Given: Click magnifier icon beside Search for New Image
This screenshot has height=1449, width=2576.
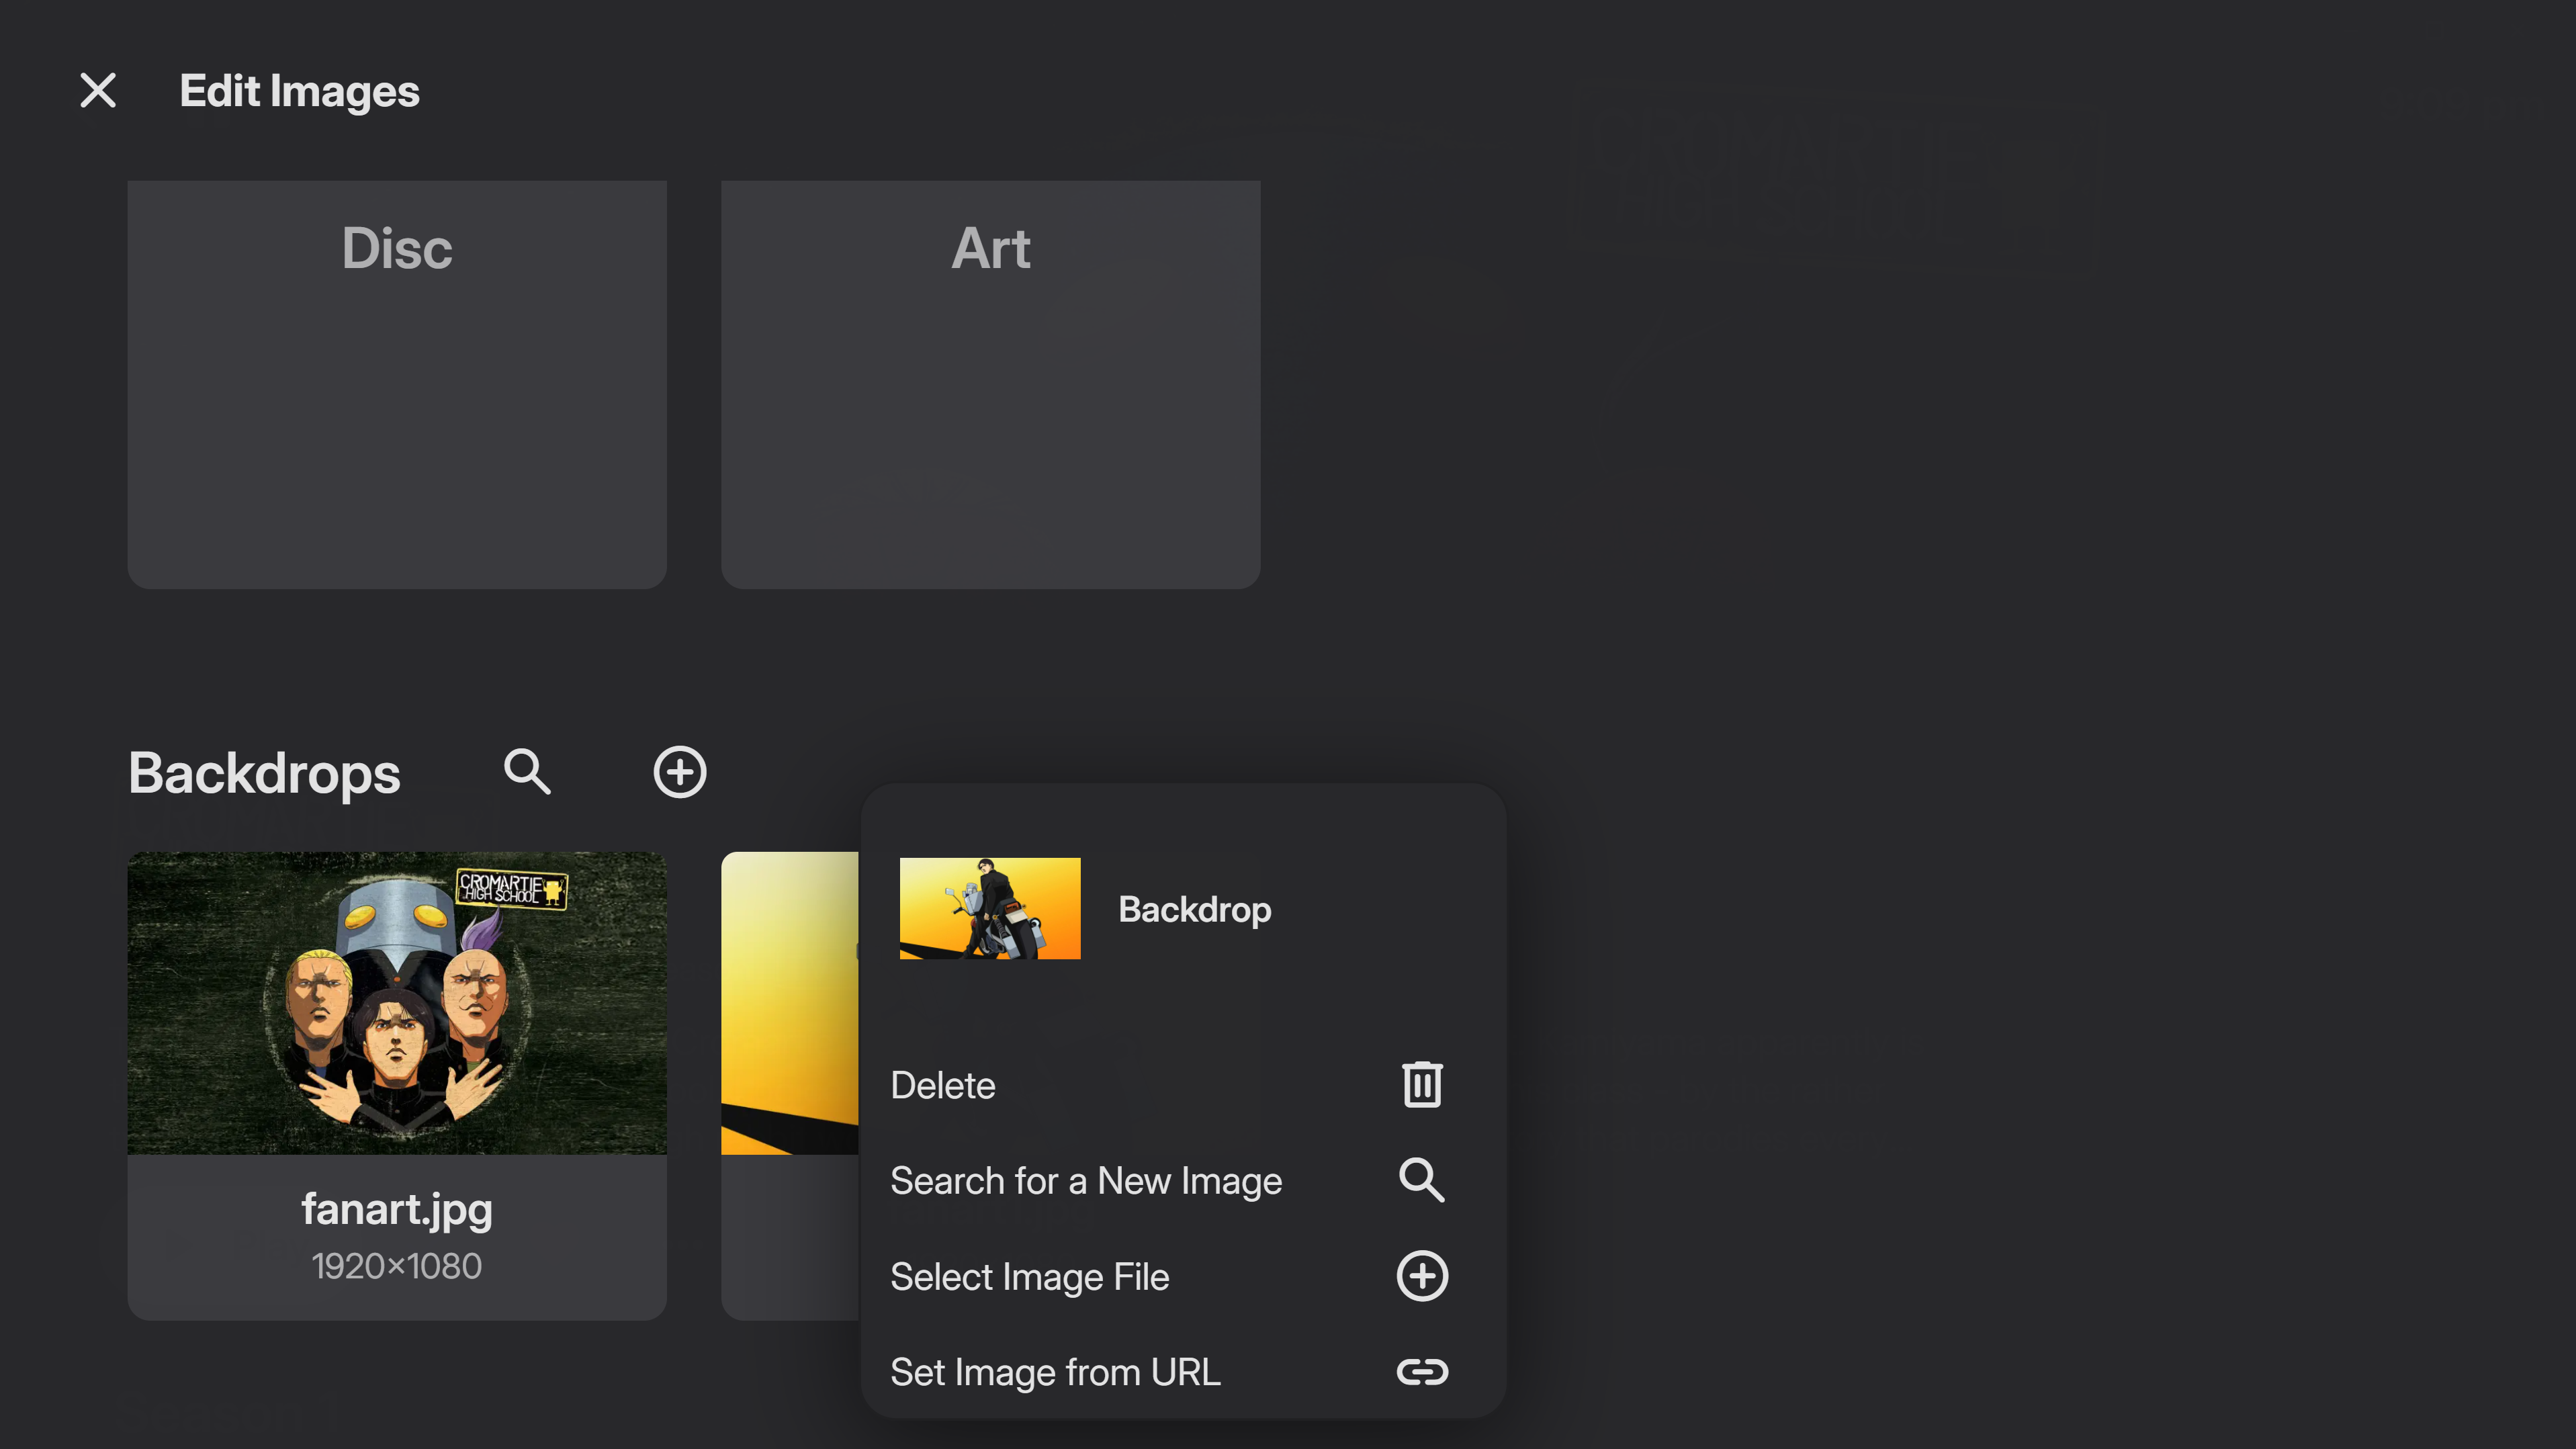Looking at the screenshot, I should pos(1421,1180).
